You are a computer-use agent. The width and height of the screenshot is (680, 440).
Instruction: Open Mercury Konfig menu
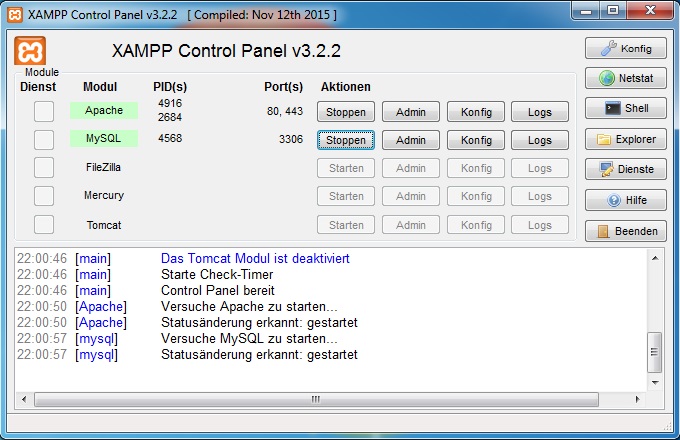point(476,196)
